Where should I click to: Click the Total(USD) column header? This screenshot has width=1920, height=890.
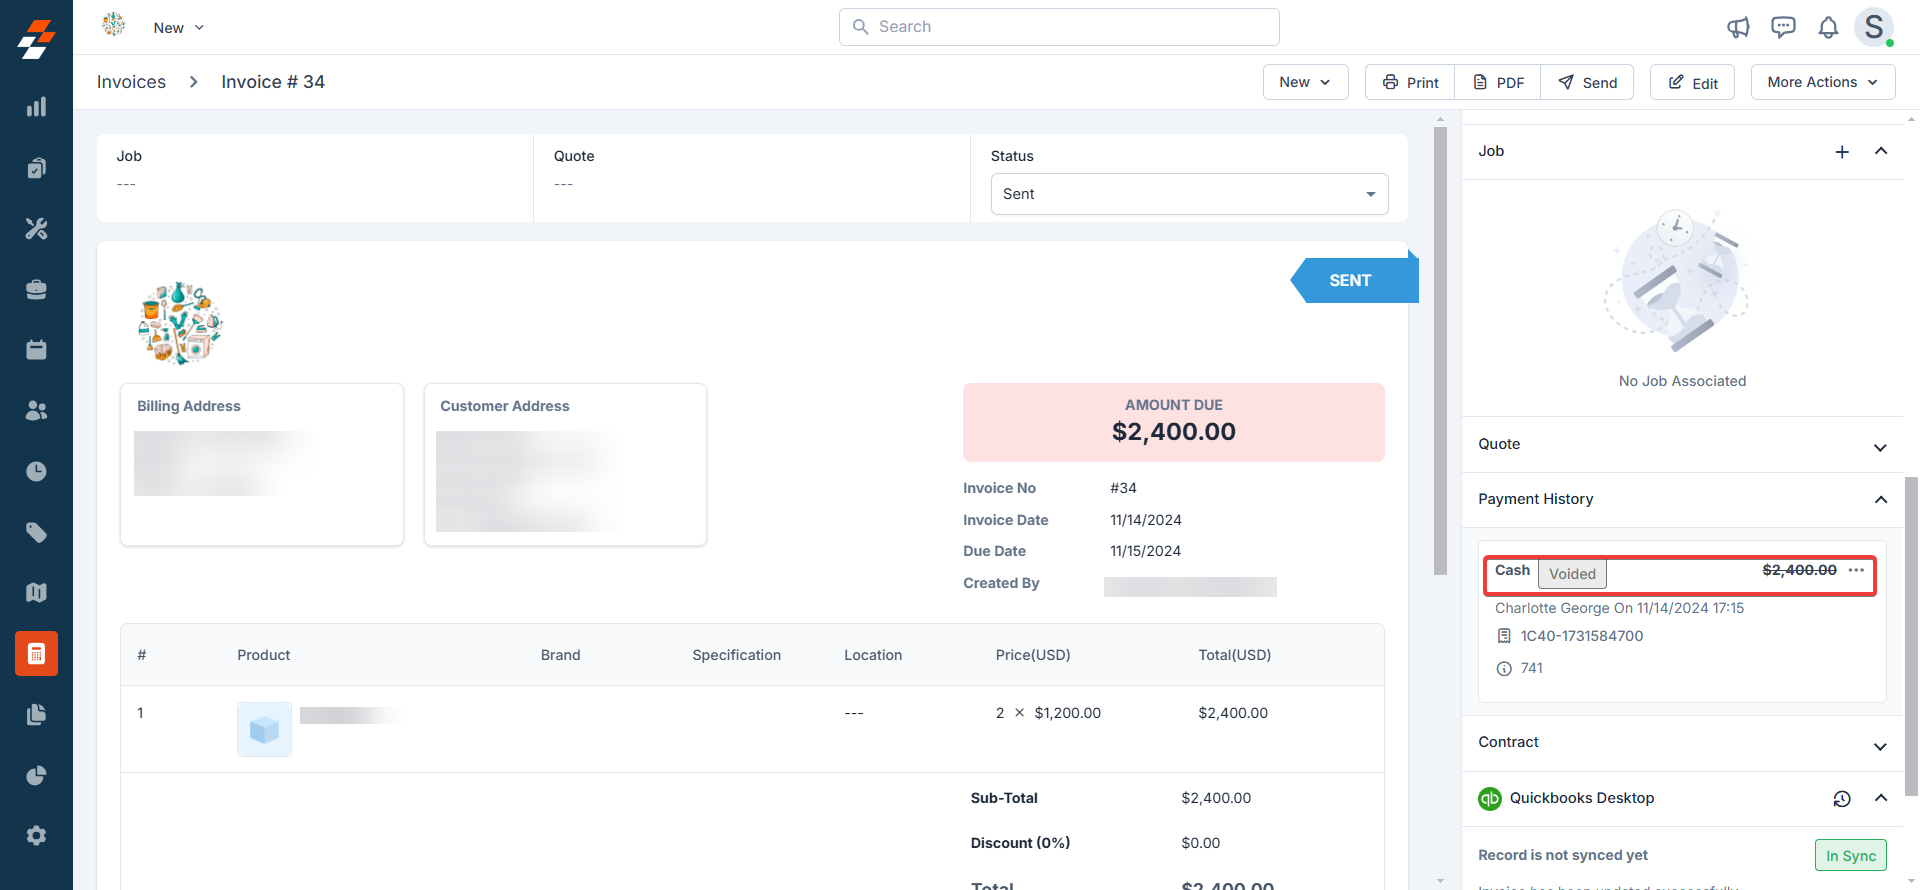point(1234,655)
